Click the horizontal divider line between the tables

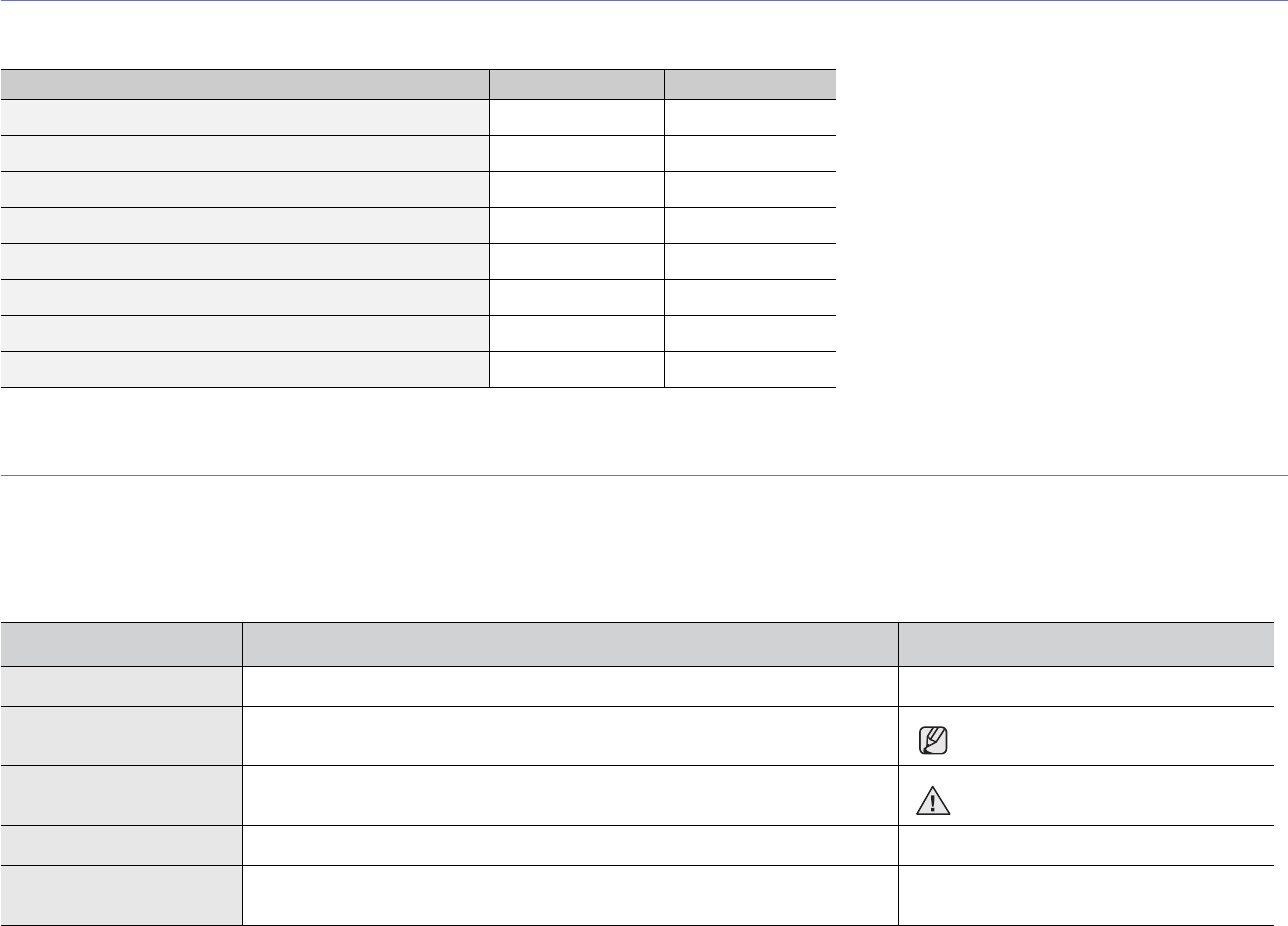pyautogui.click(x=644, y=475)
